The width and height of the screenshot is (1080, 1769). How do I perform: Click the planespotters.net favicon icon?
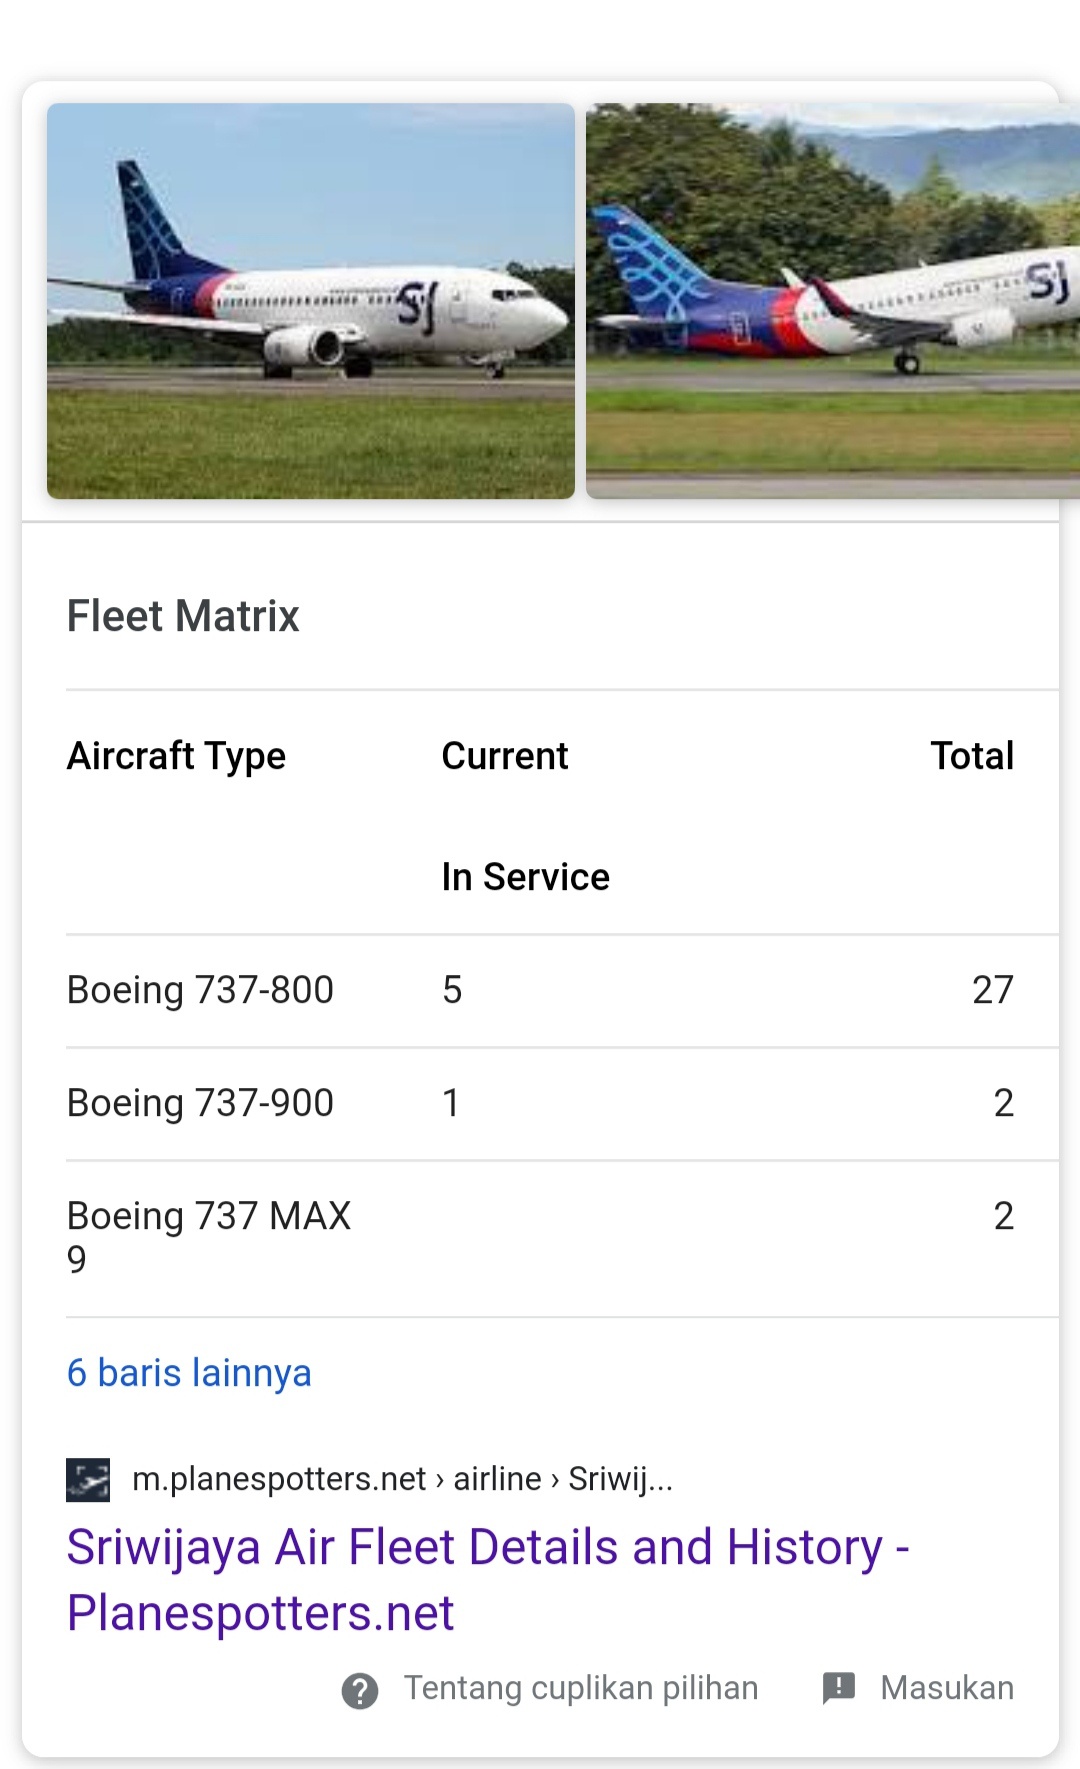tap(88, 1479)
